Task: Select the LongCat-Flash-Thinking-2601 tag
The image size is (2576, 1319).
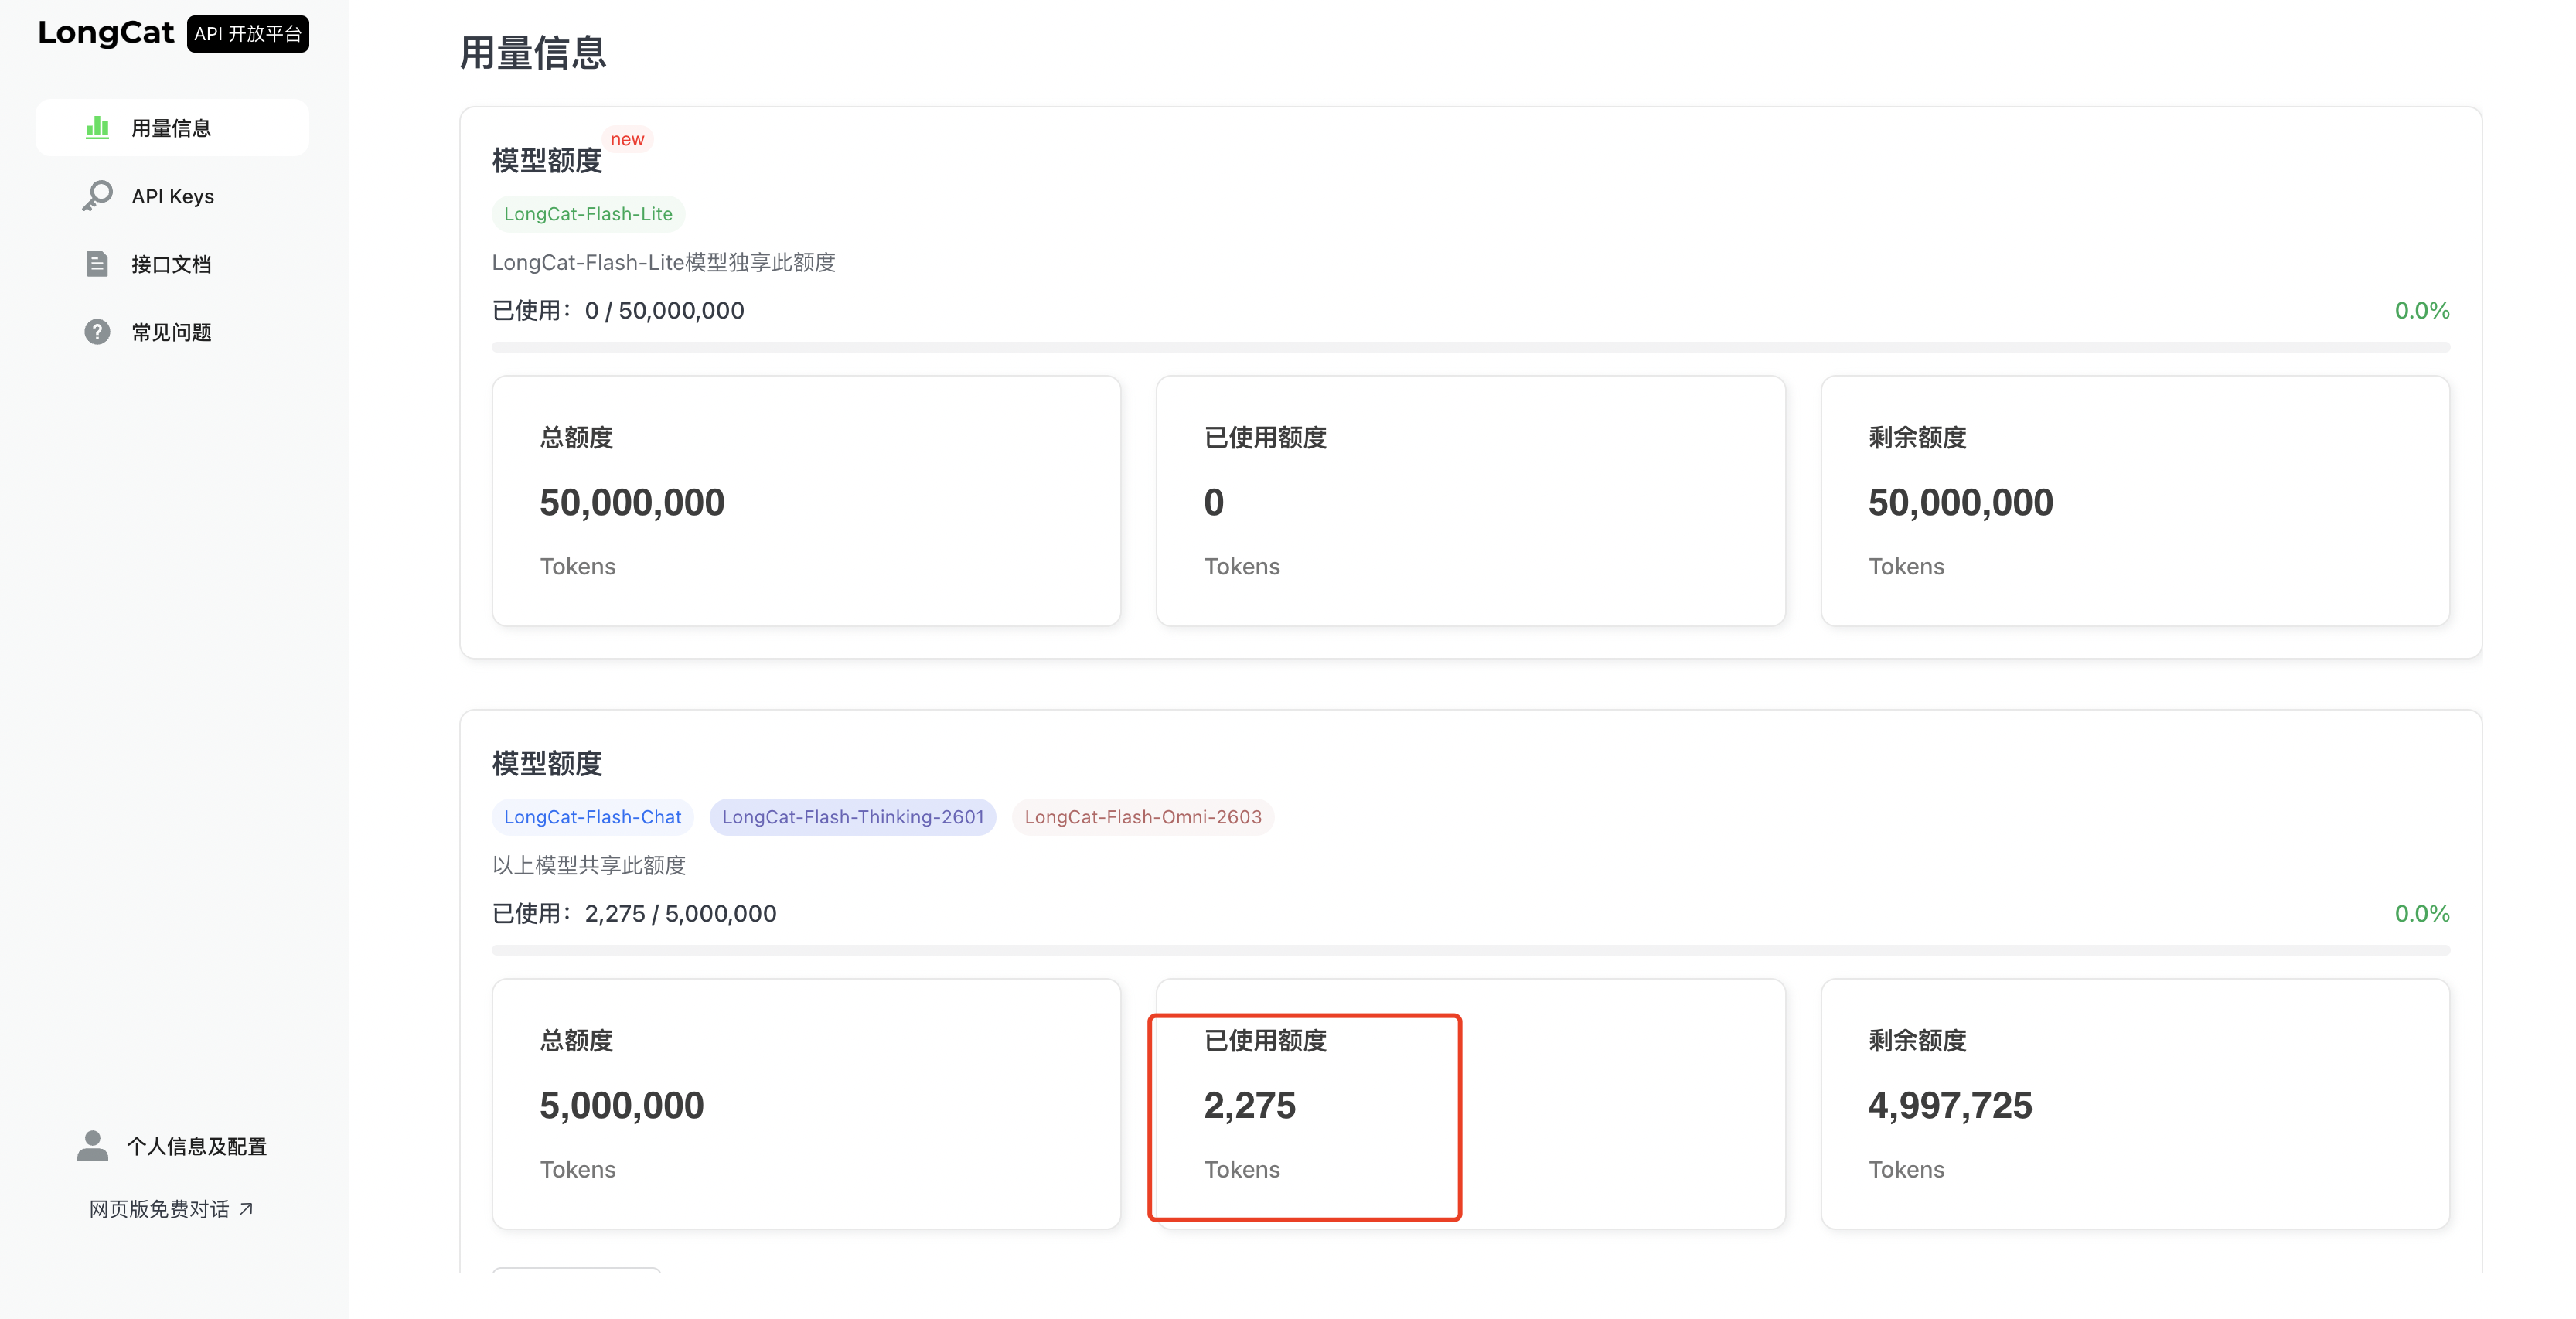Action: pyautogui.click(x=852, y=817)
